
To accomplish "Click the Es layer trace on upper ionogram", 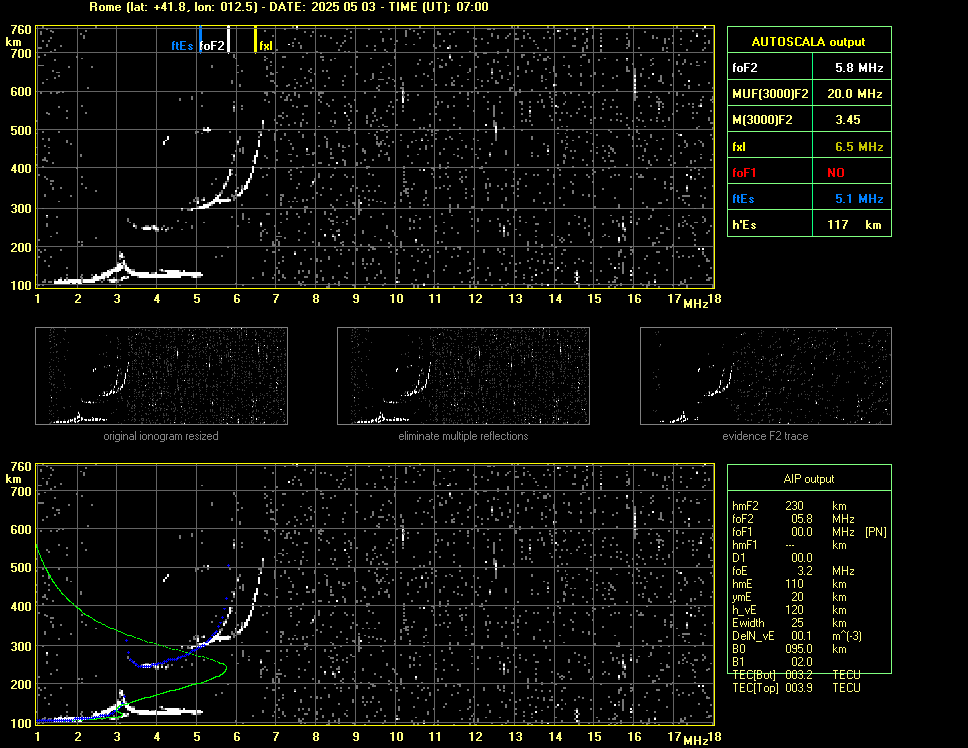I will pyautogui.click(x=164, y=273).
